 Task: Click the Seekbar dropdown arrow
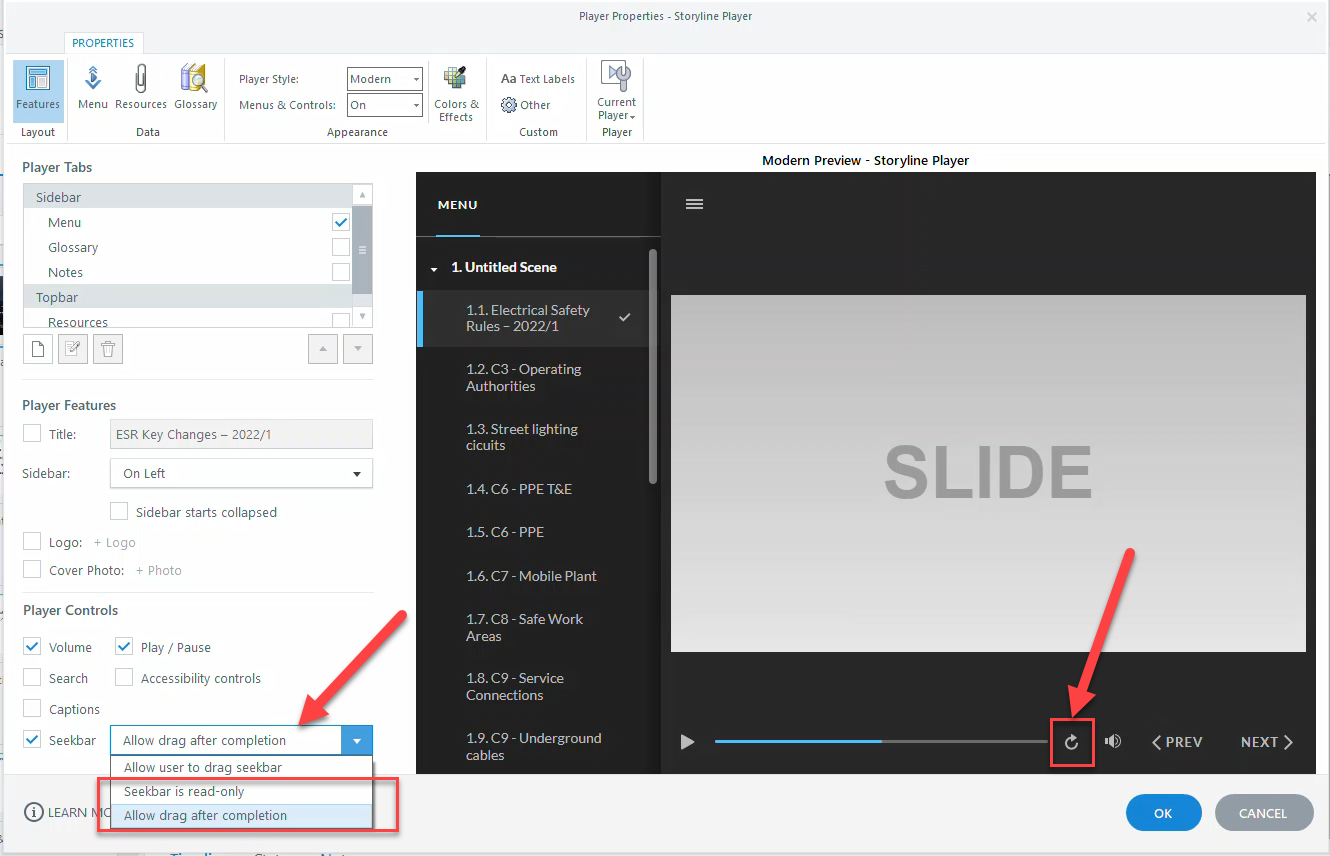click(x=357, y=740)
